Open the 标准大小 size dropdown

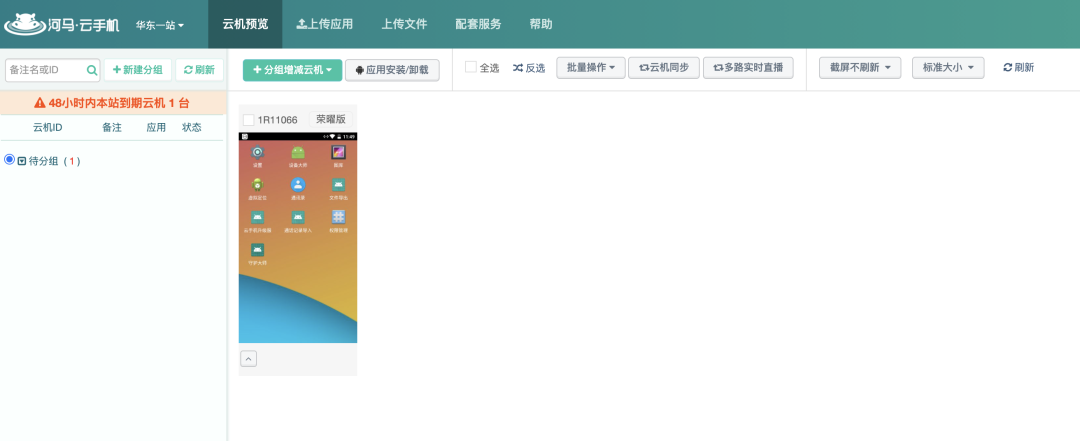pos(948,68)
